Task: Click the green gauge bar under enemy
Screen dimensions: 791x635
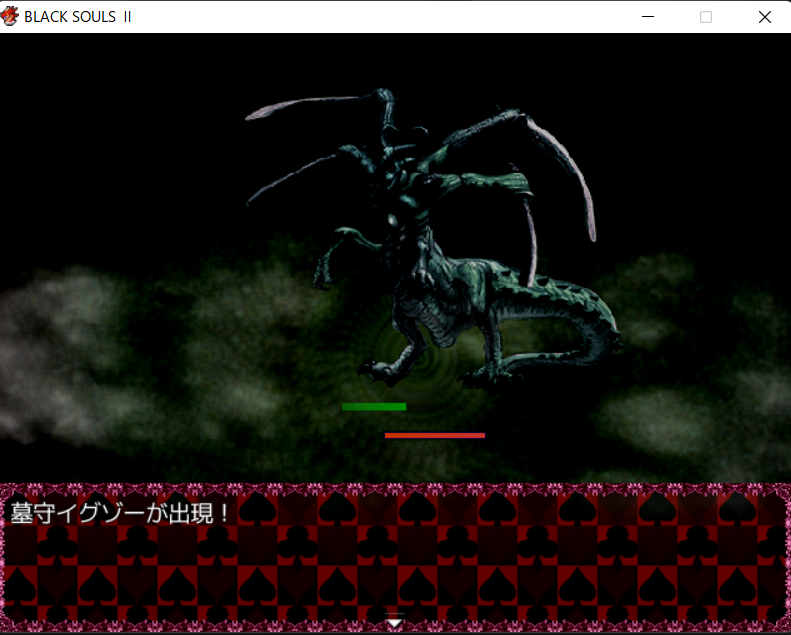Action: point(374,407)
